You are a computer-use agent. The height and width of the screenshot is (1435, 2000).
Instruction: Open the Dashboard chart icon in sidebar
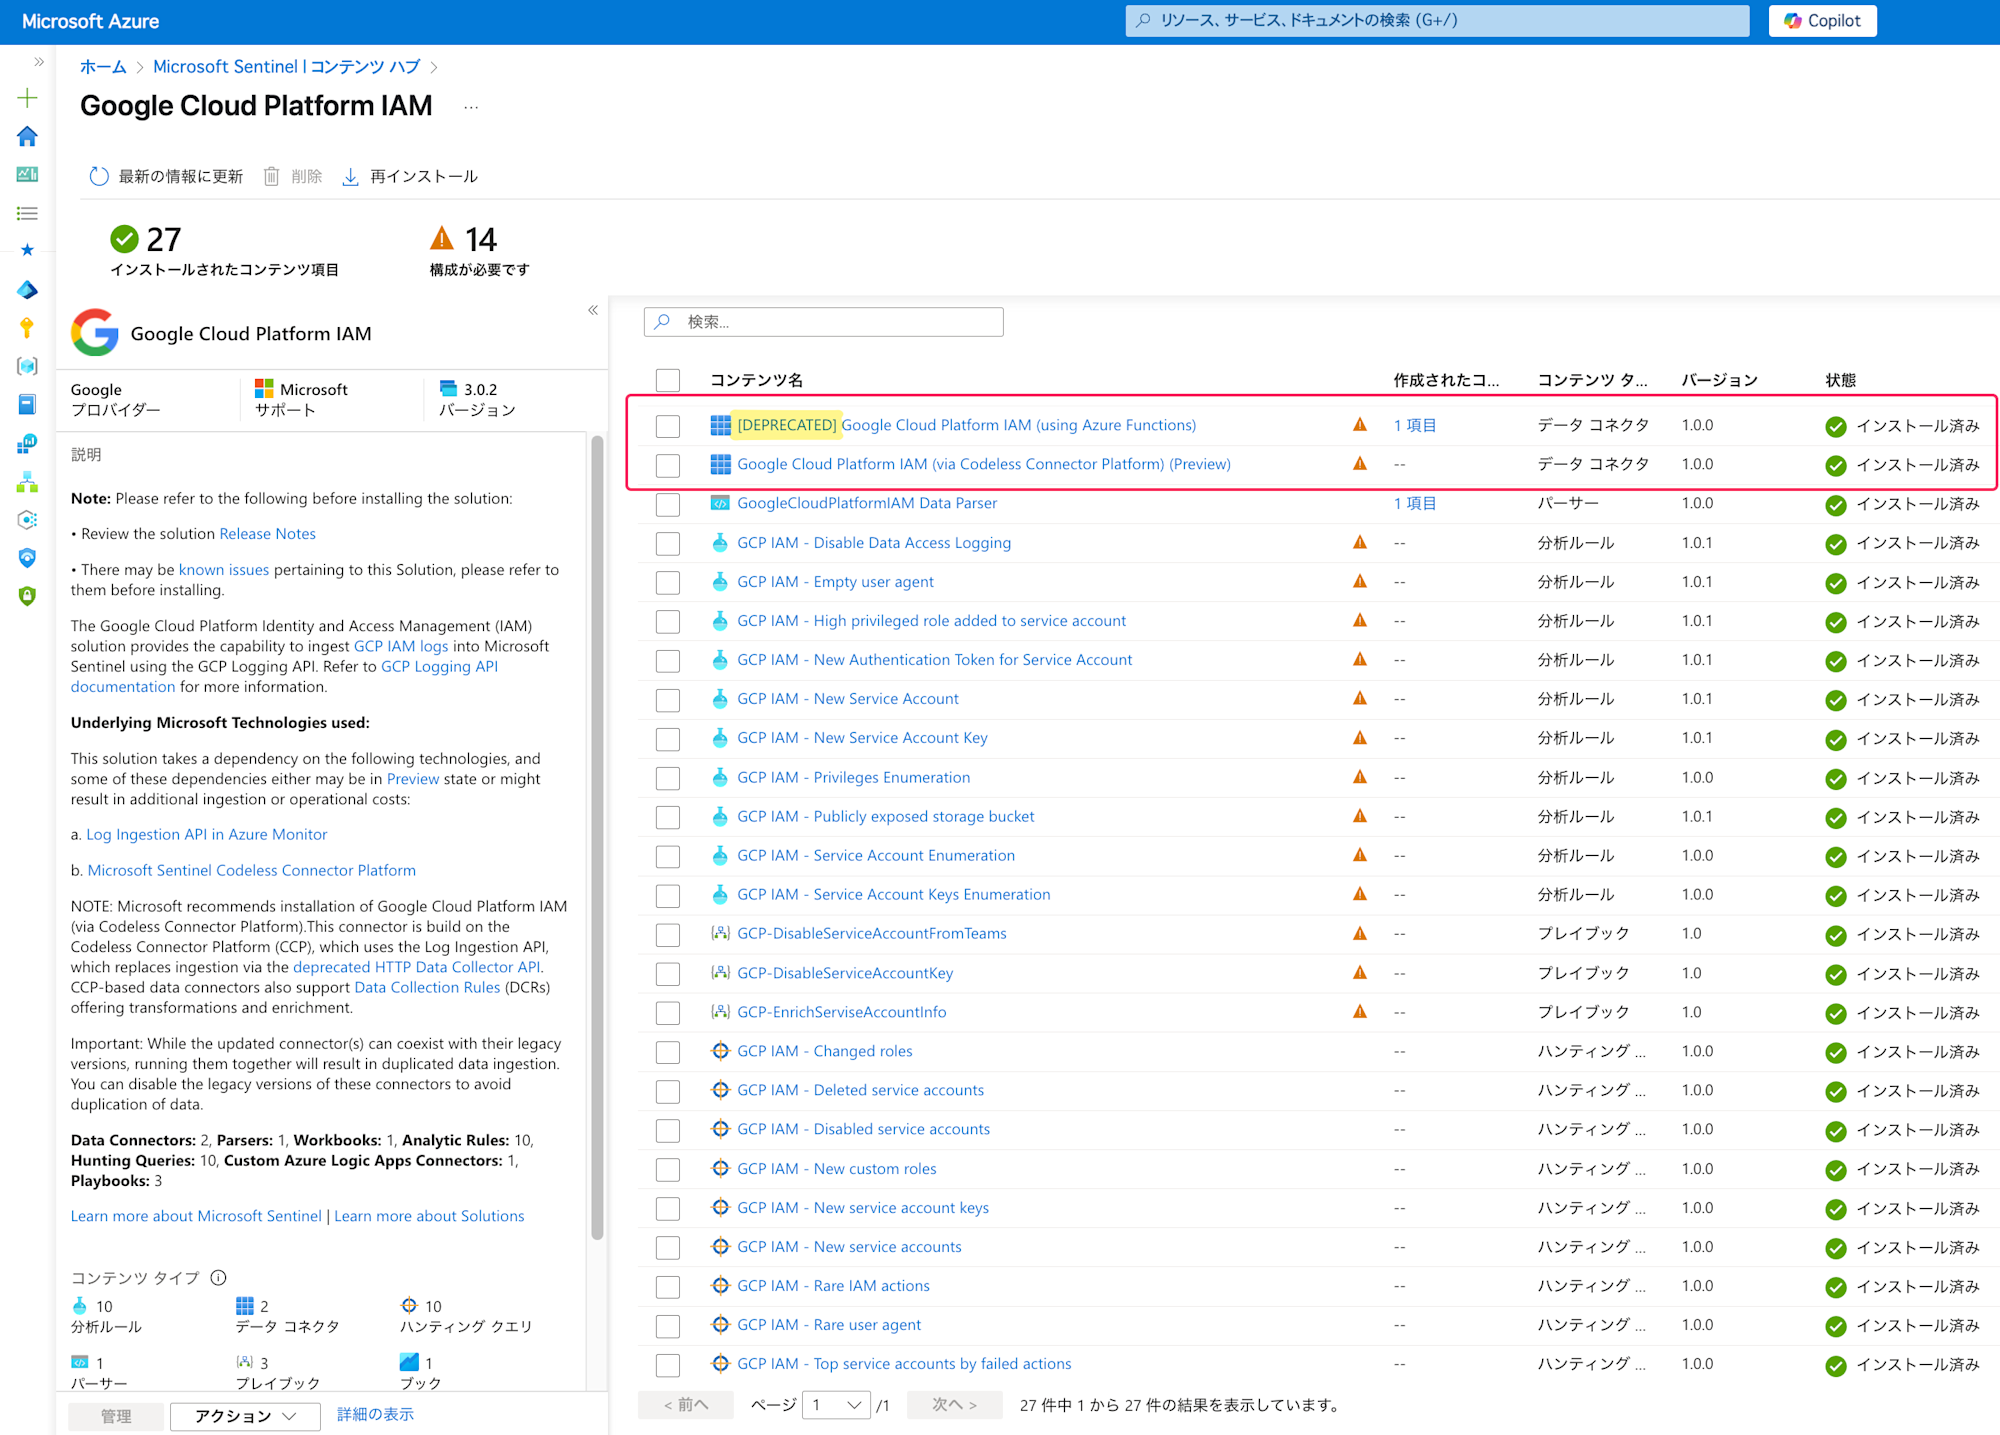(x=27, y=174)
